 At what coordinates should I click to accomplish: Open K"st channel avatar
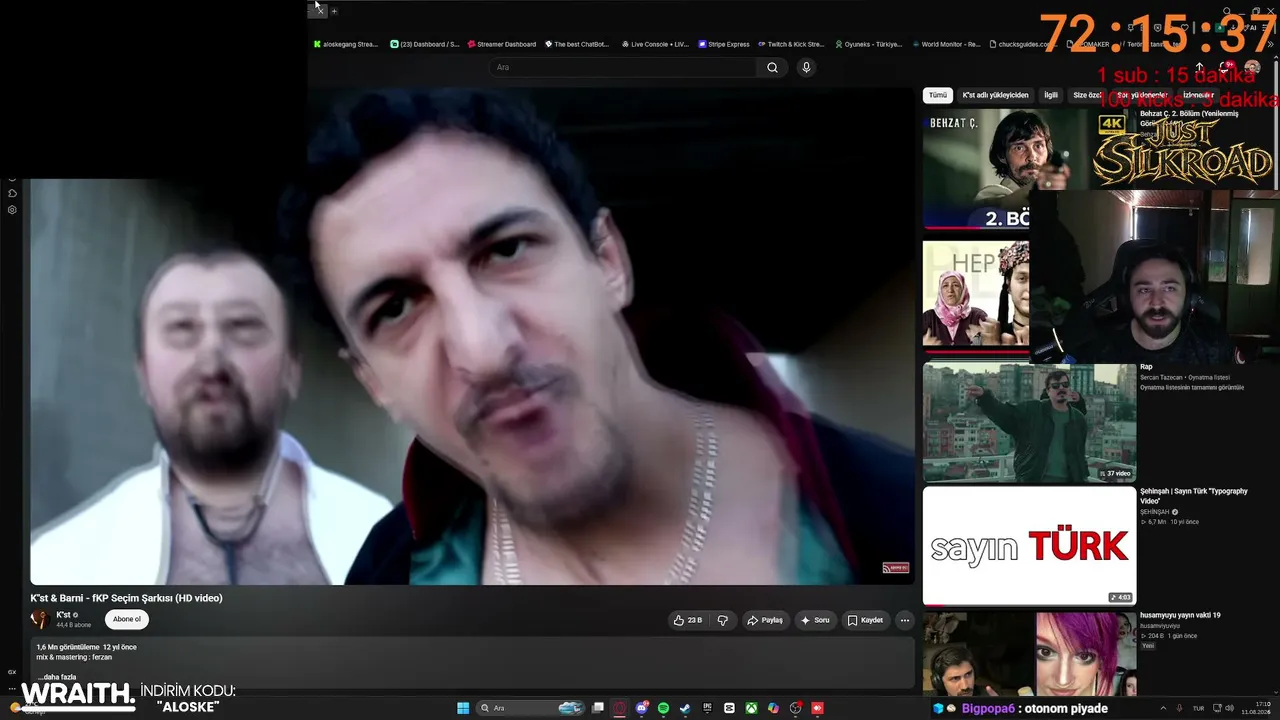(x=41, y=619)
